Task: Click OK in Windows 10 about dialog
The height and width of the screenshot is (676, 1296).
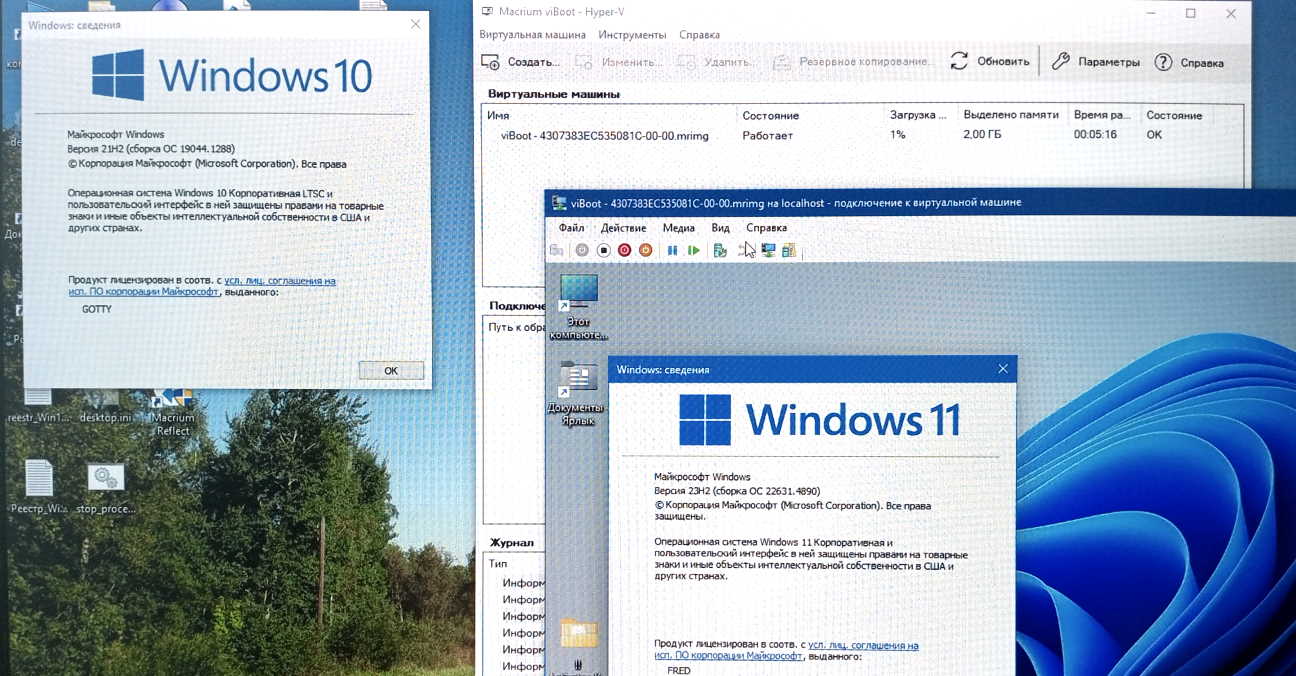Action: pyautogui.click(x=391, y=370)
